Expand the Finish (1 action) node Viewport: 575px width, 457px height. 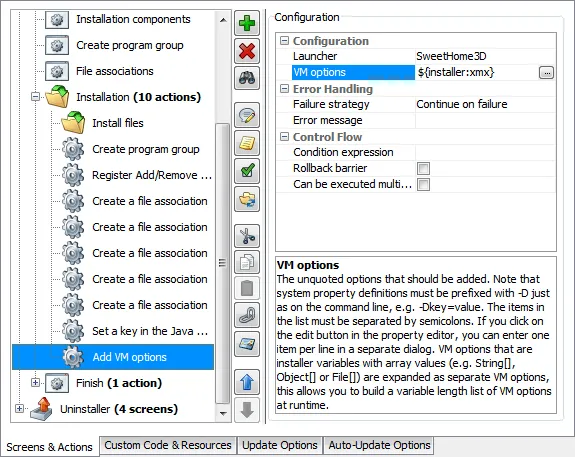(x=35, y=383)
